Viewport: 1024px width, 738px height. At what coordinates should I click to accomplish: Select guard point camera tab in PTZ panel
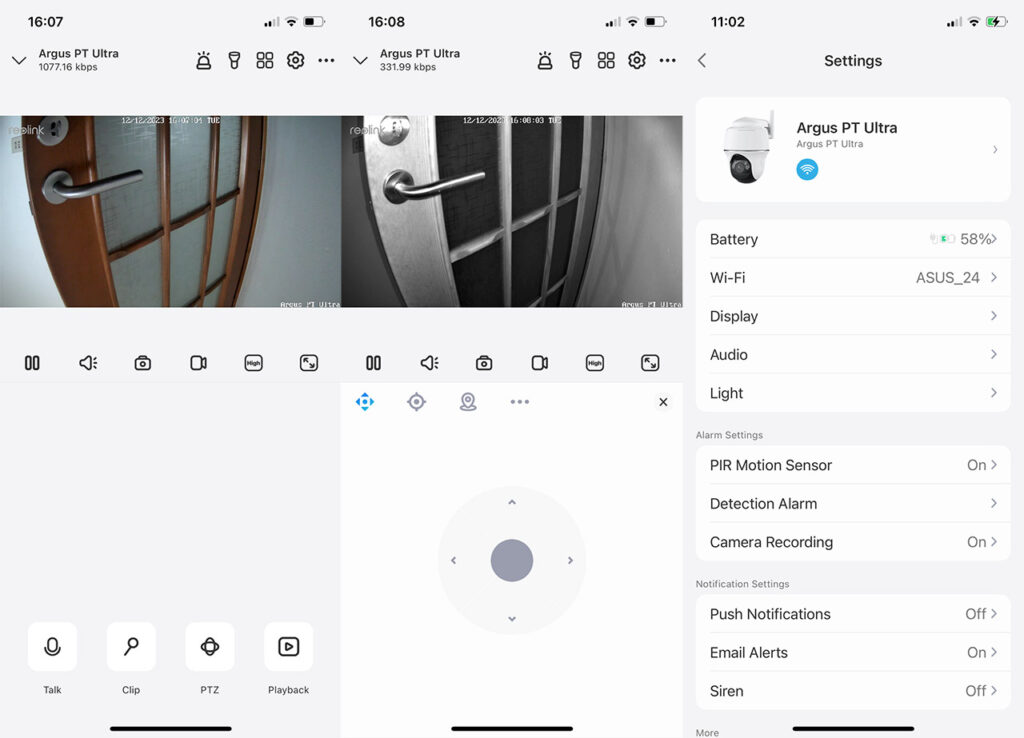(468, 402)
